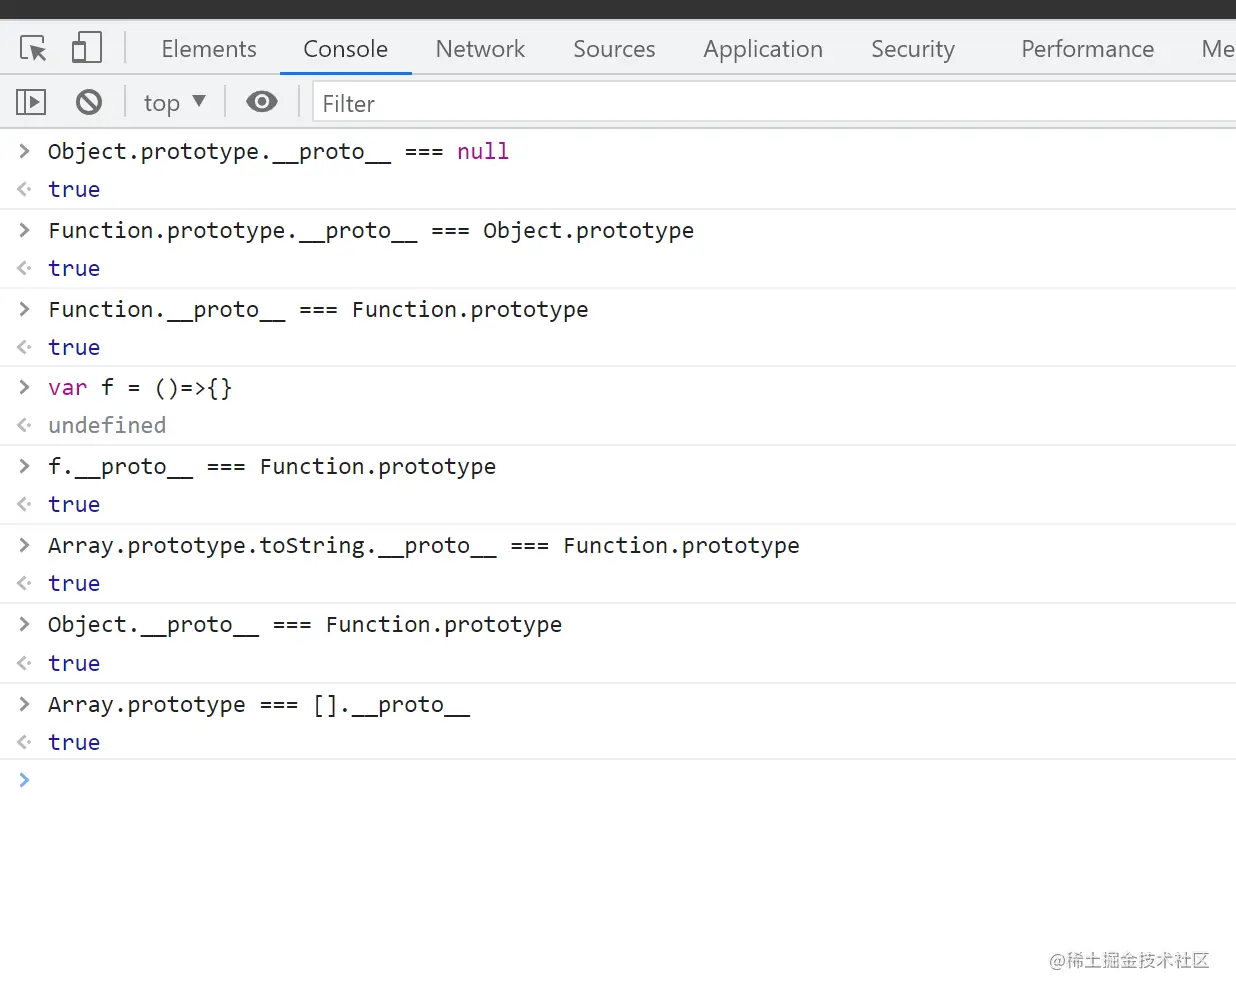
Task: Click the input arrow beside var f line
Action: click(x=25, y=387)
